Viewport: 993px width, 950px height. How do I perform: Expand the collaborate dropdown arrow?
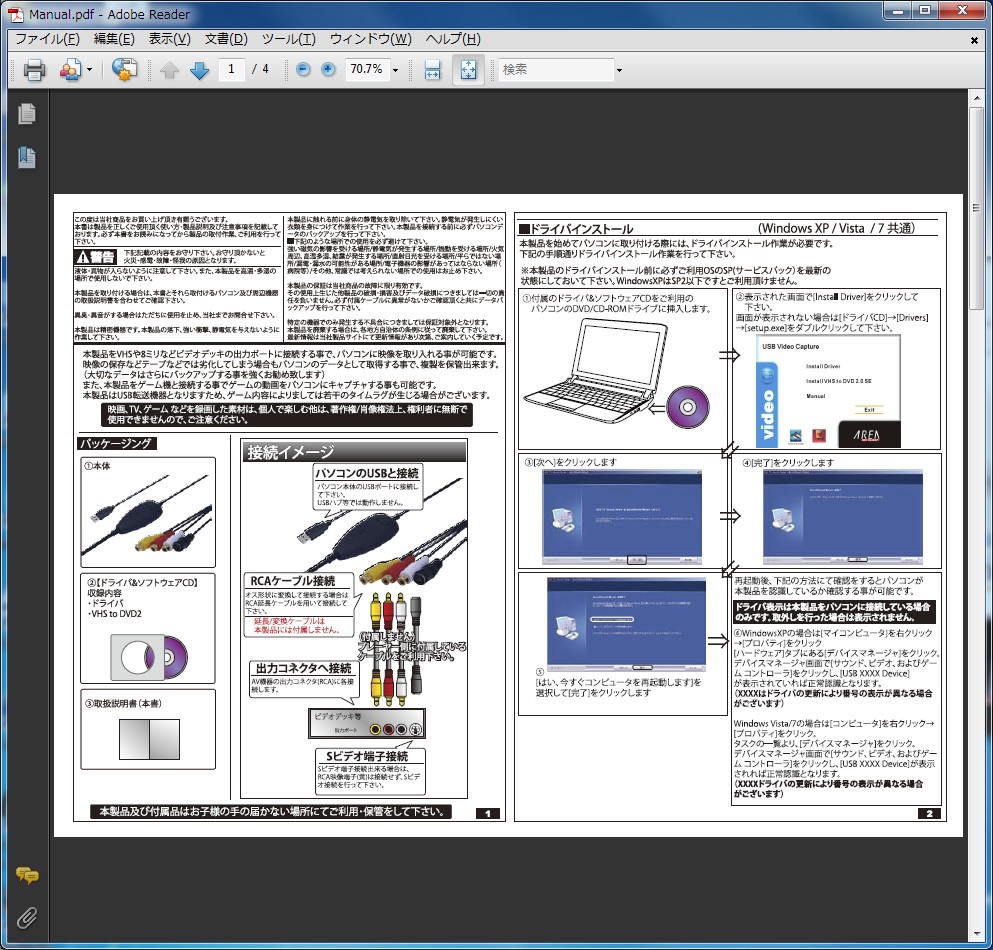(x=89, y=70)
